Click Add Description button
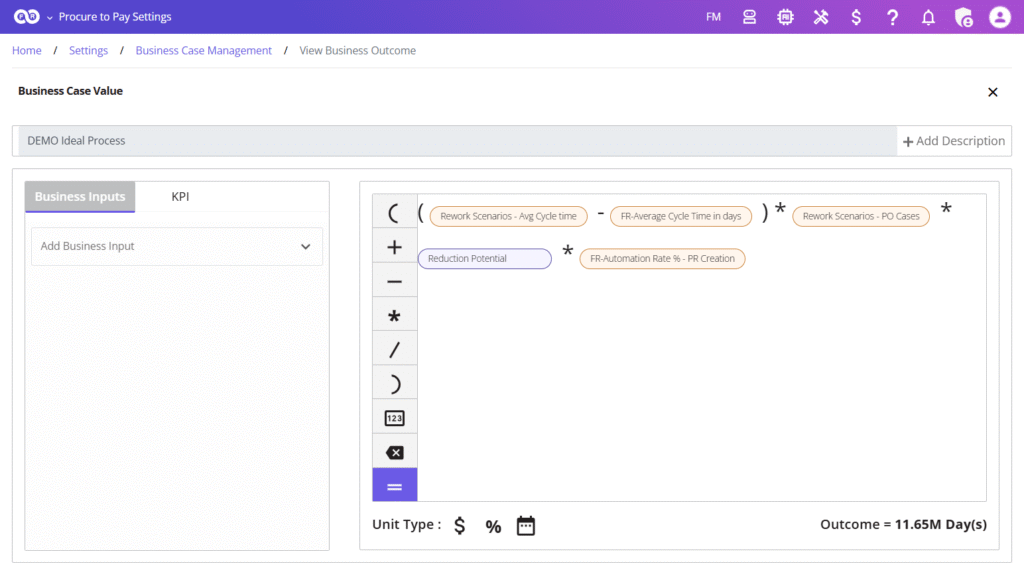The width and height of the screenshot is (1024, 582). point(953,141)
